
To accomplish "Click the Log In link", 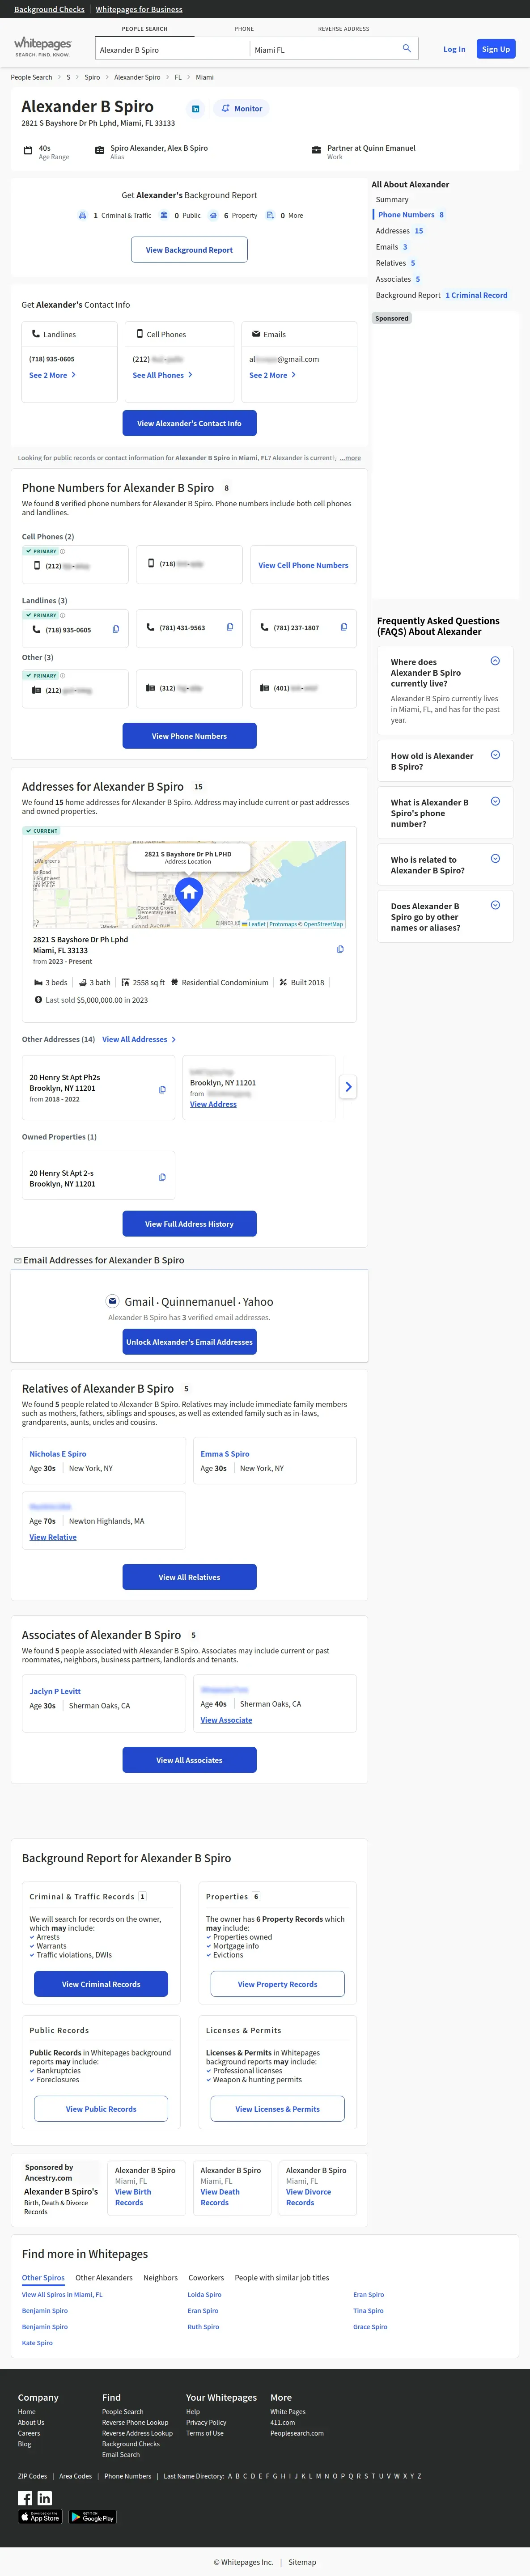I will pyautogui.click(x=454, y=49).
